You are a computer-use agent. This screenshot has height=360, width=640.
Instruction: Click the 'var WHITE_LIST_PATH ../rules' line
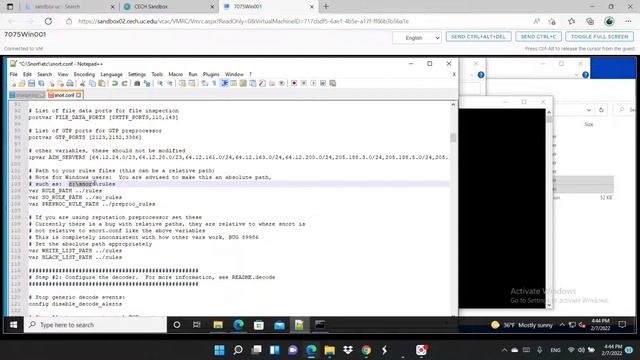75,251
